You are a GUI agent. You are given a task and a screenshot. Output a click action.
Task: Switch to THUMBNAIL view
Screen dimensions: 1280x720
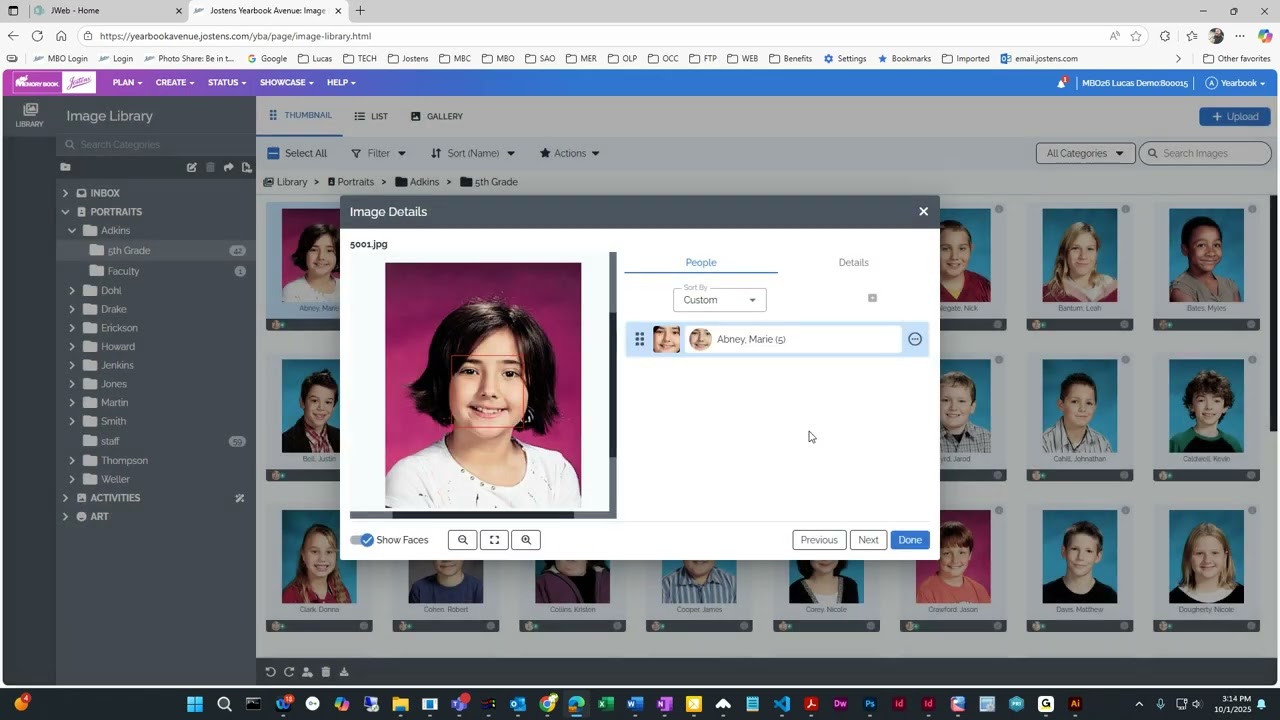(300, 116)
